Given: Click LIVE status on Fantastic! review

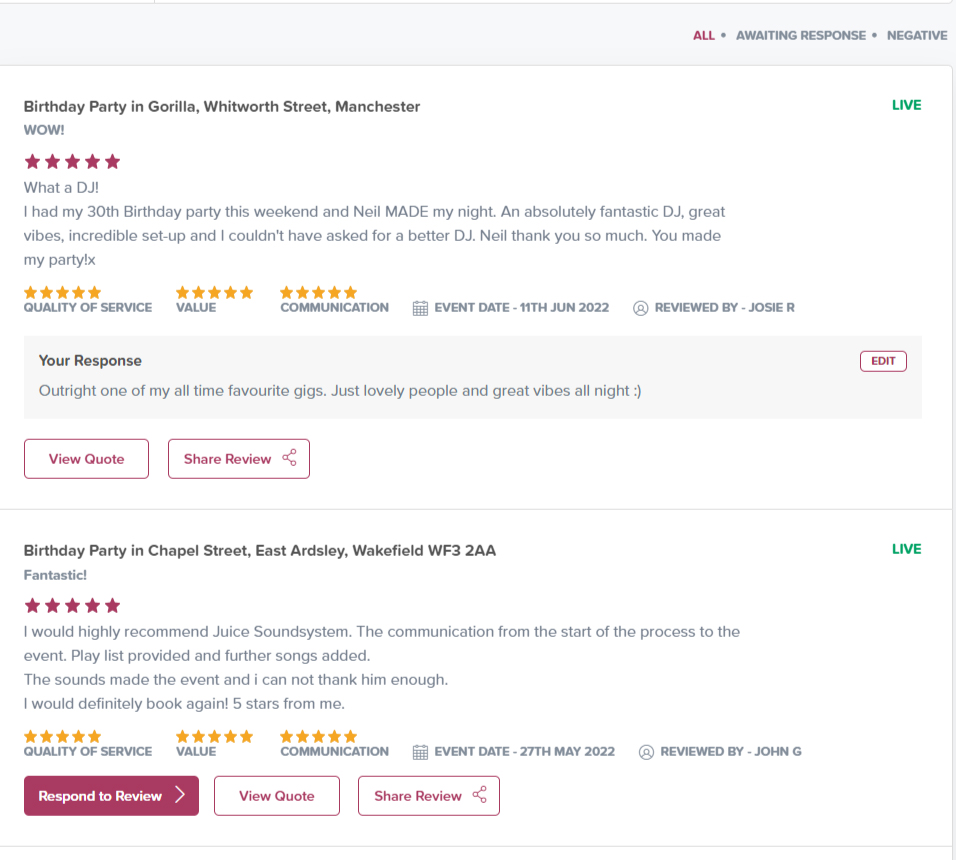Looking at the screenshot, I should 906,549.
